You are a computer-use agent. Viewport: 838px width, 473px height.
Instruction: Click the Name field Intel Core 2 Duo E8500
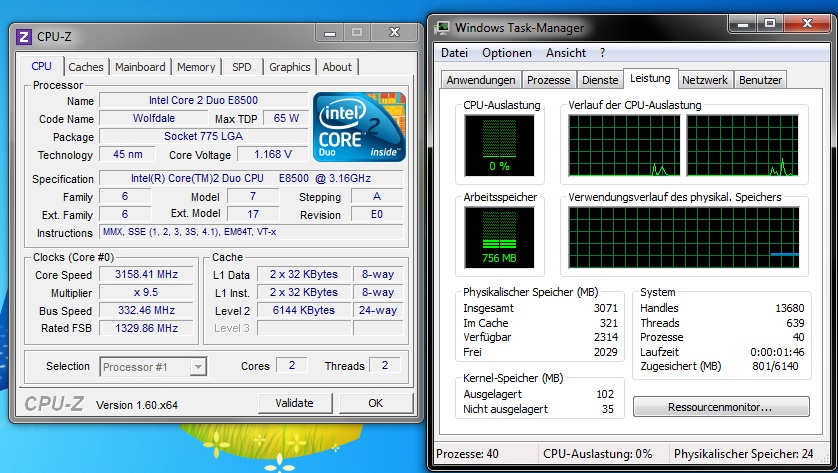click(204, 100)
